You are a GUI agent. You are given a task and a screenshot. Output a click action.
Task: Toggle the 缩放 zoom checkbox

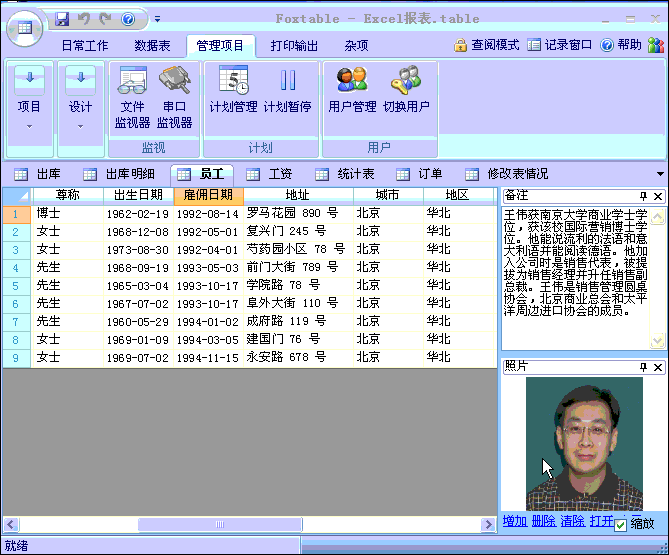(621, 524)
